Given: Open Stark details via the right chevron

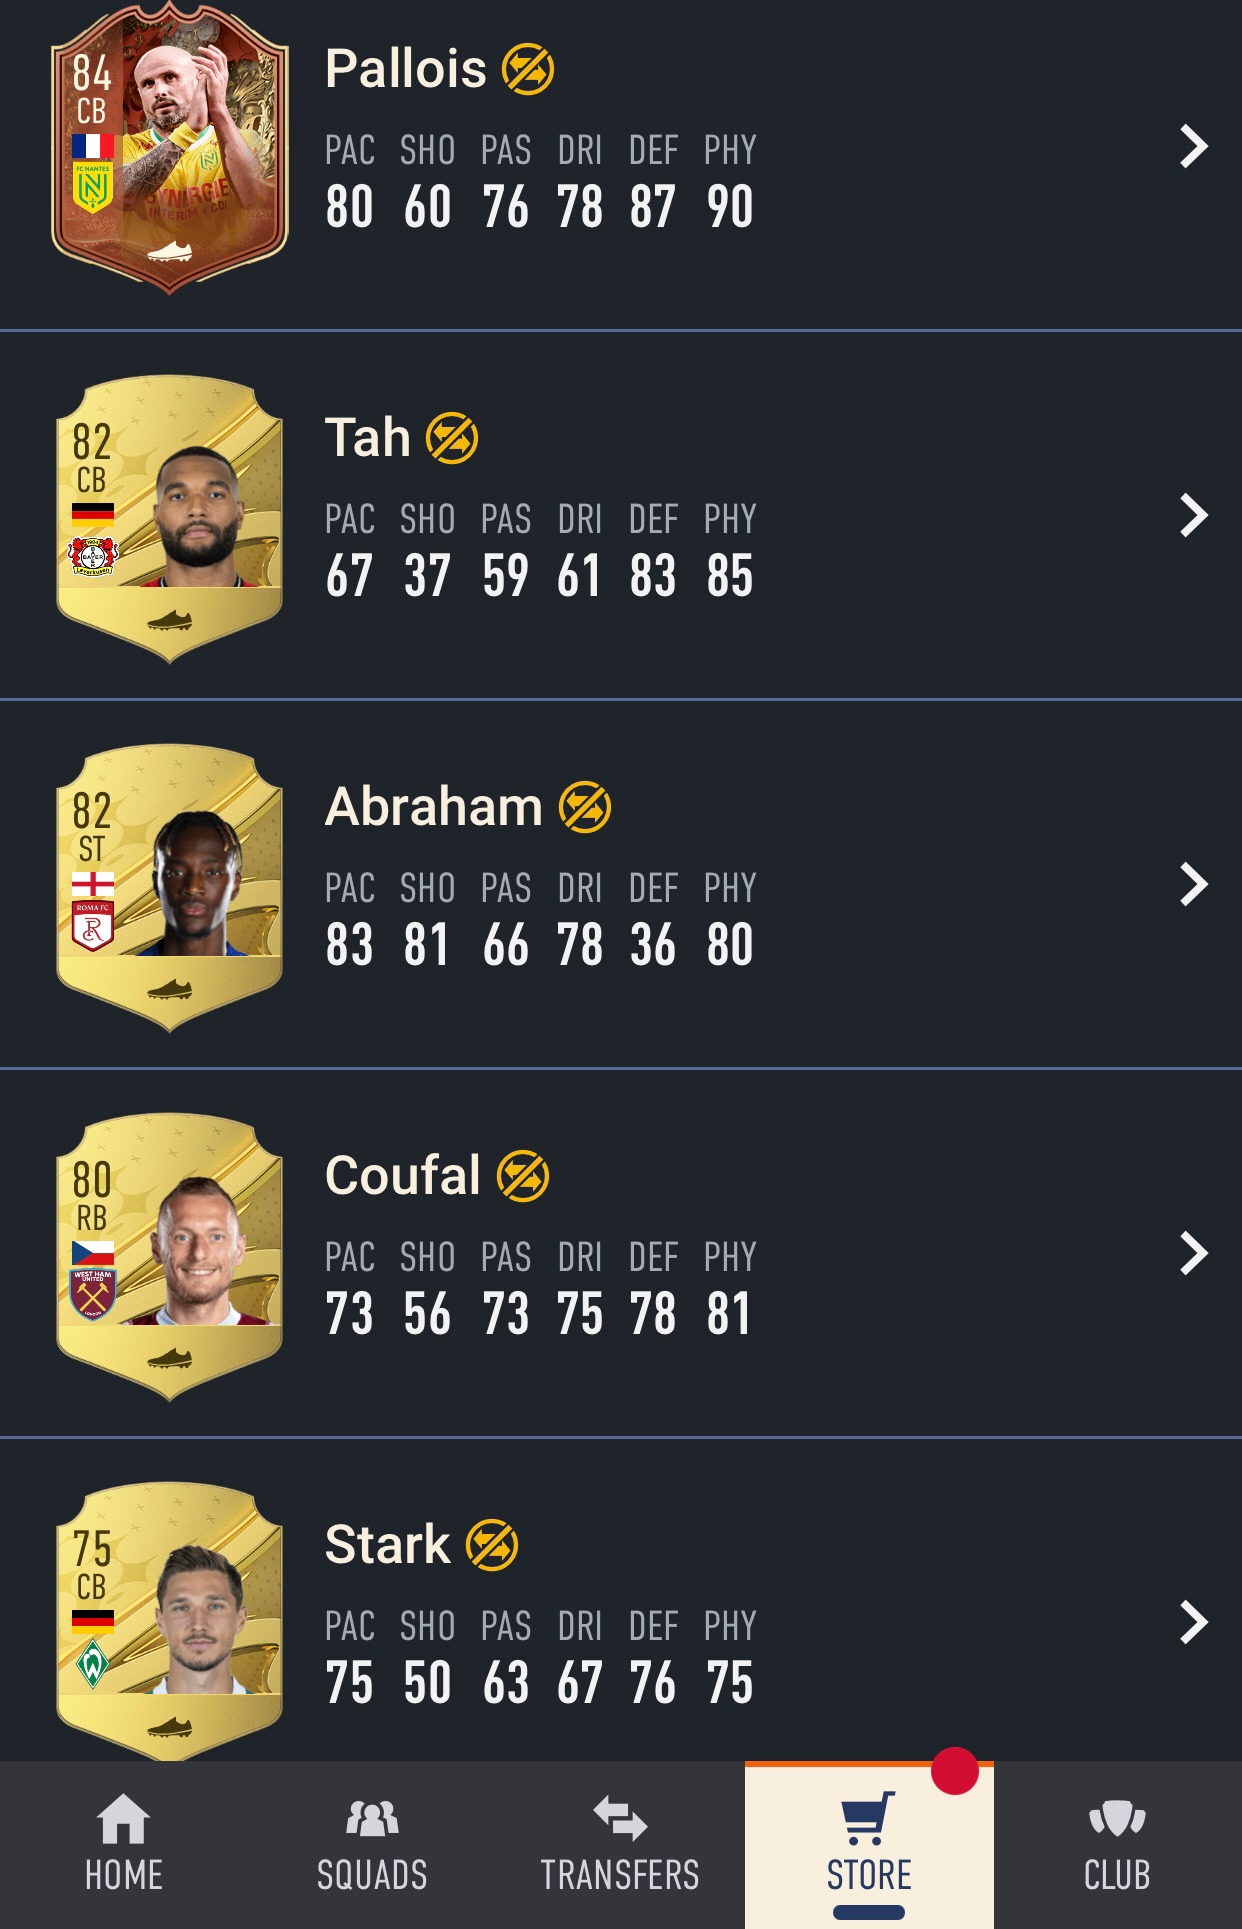Looking at the screenshot, I should point(1194,1623).
